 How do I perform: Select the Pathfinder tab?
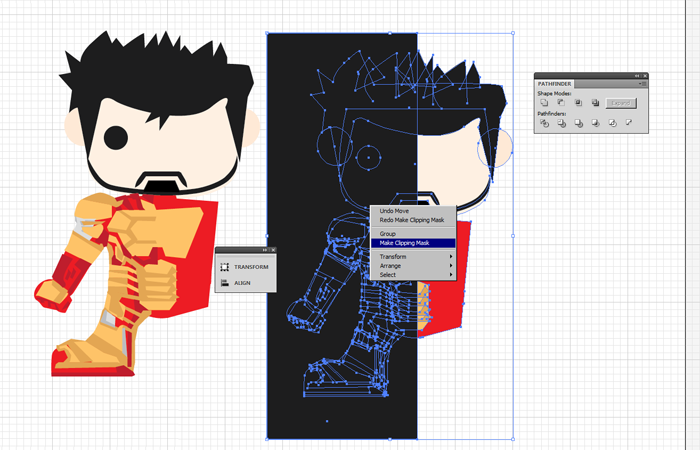pos(554,84)
